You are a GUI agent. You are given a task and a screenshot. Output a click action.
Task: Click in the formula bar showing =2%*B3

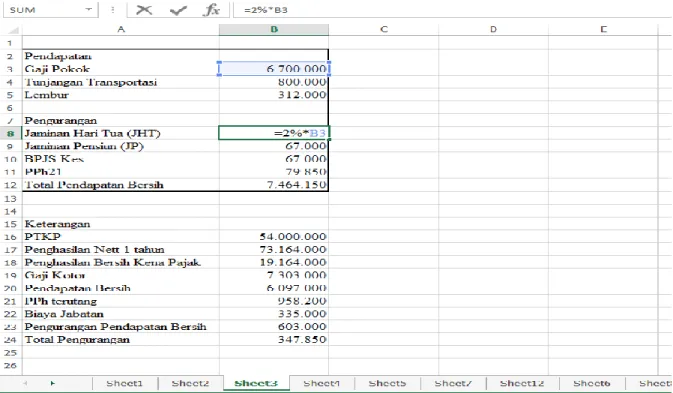pyautogui.click(x=452, y=9)
